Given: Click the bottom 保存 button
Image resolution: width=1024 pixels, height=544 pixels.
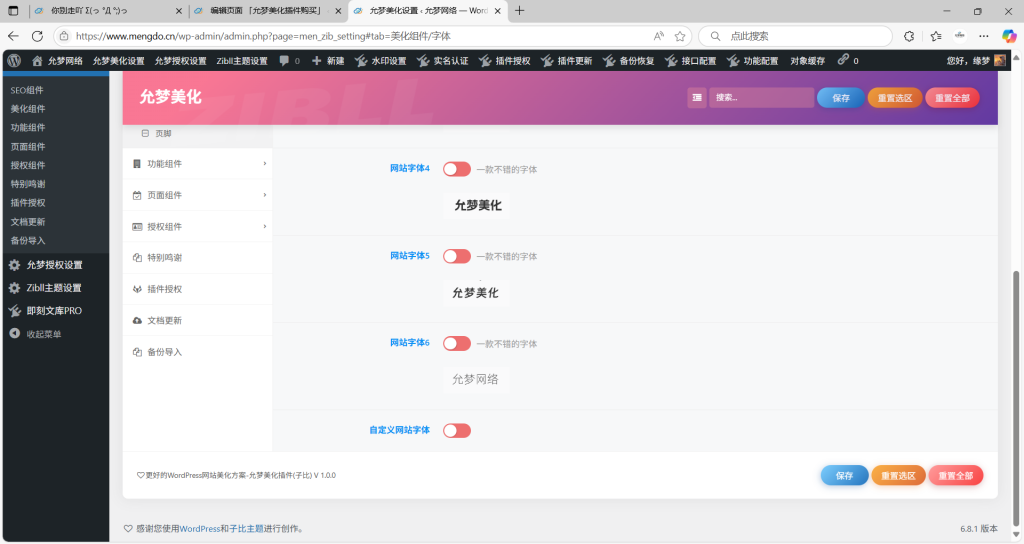Looking at the screenshot, I should (844, 475).
